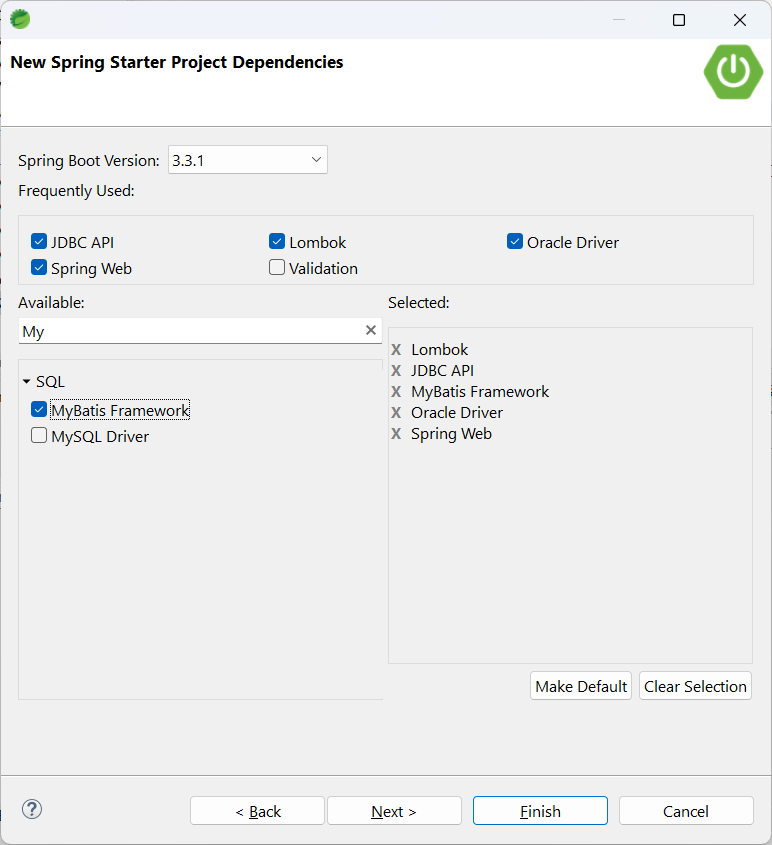Proceed with the Next button

coord(394,811)
